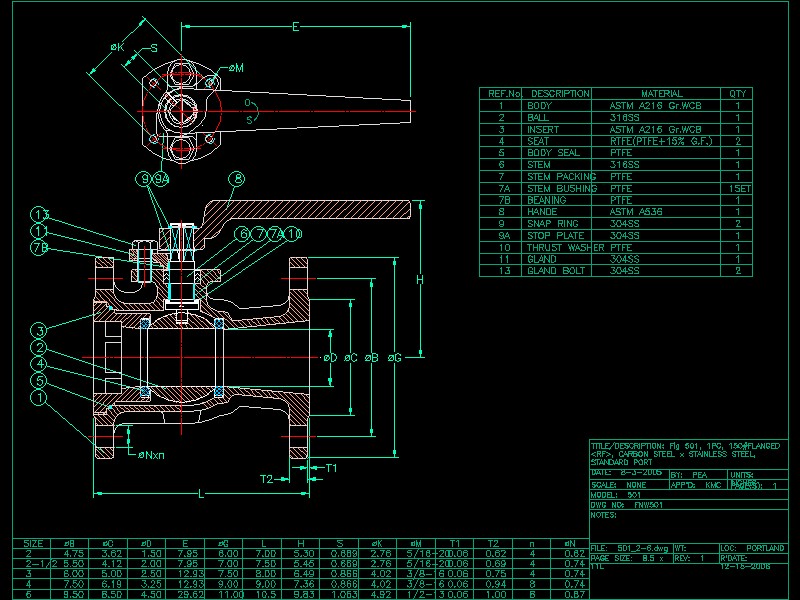Select balloon callout 10 for THRUST WASHER
The width and height of the screenshot is (800, 600).
292,233
